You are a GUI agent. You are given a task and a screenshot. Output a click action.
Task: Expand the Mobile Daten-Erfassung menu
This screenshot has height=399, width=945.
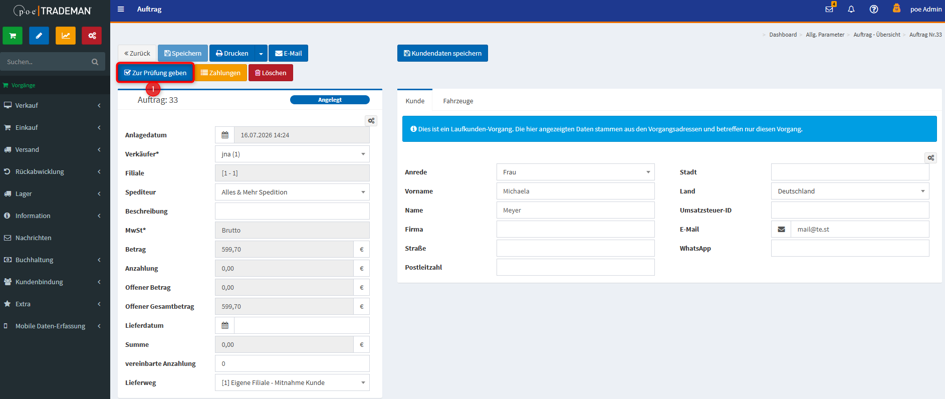click(x=55, y=326)
